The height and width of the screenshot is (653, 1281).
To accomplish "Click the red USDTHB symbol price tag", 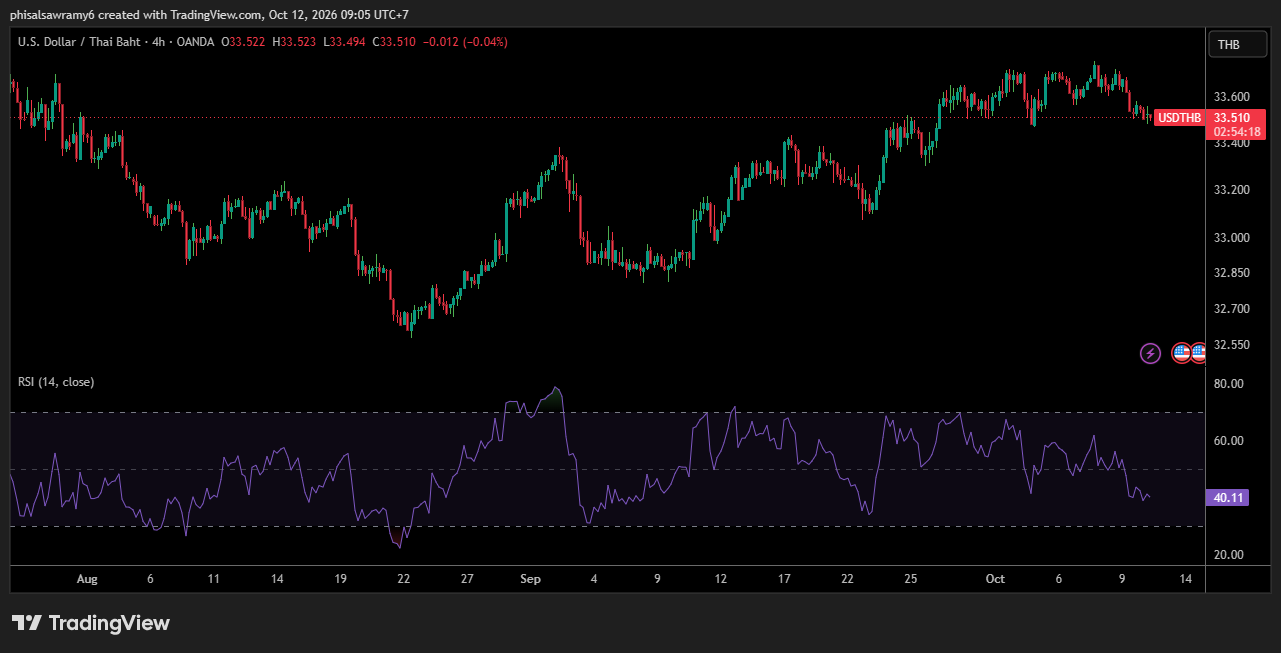I will pos(1180,118).
